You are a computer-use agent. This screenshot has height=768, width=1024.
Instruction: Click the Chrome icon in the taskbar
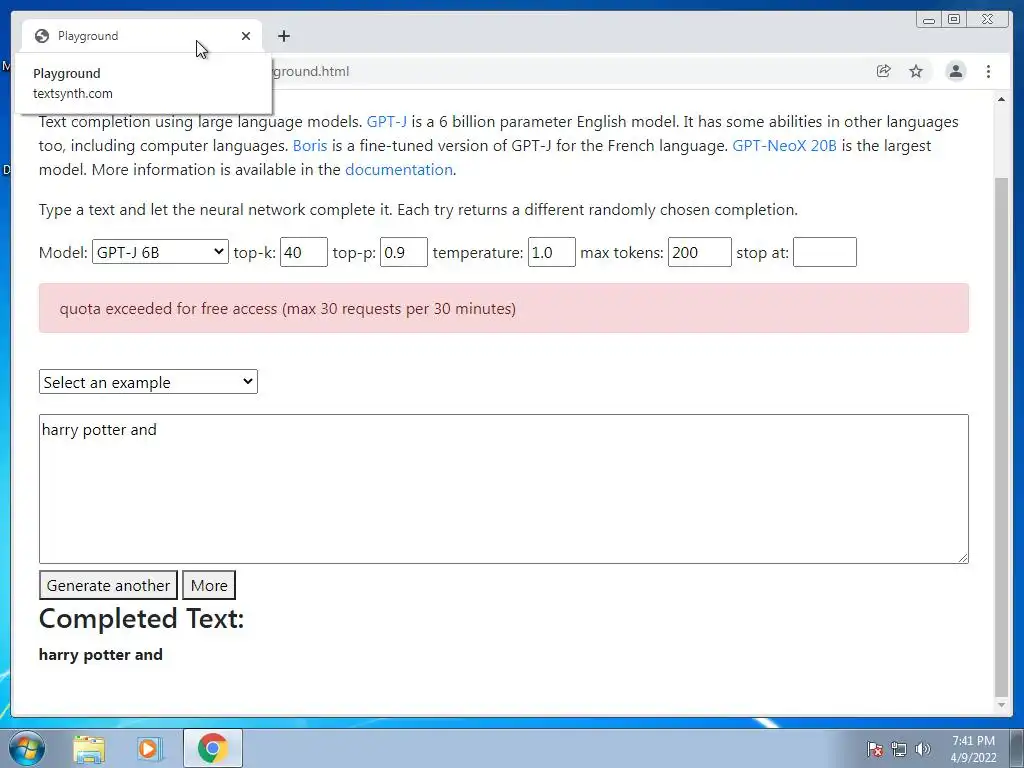point(212,748)
